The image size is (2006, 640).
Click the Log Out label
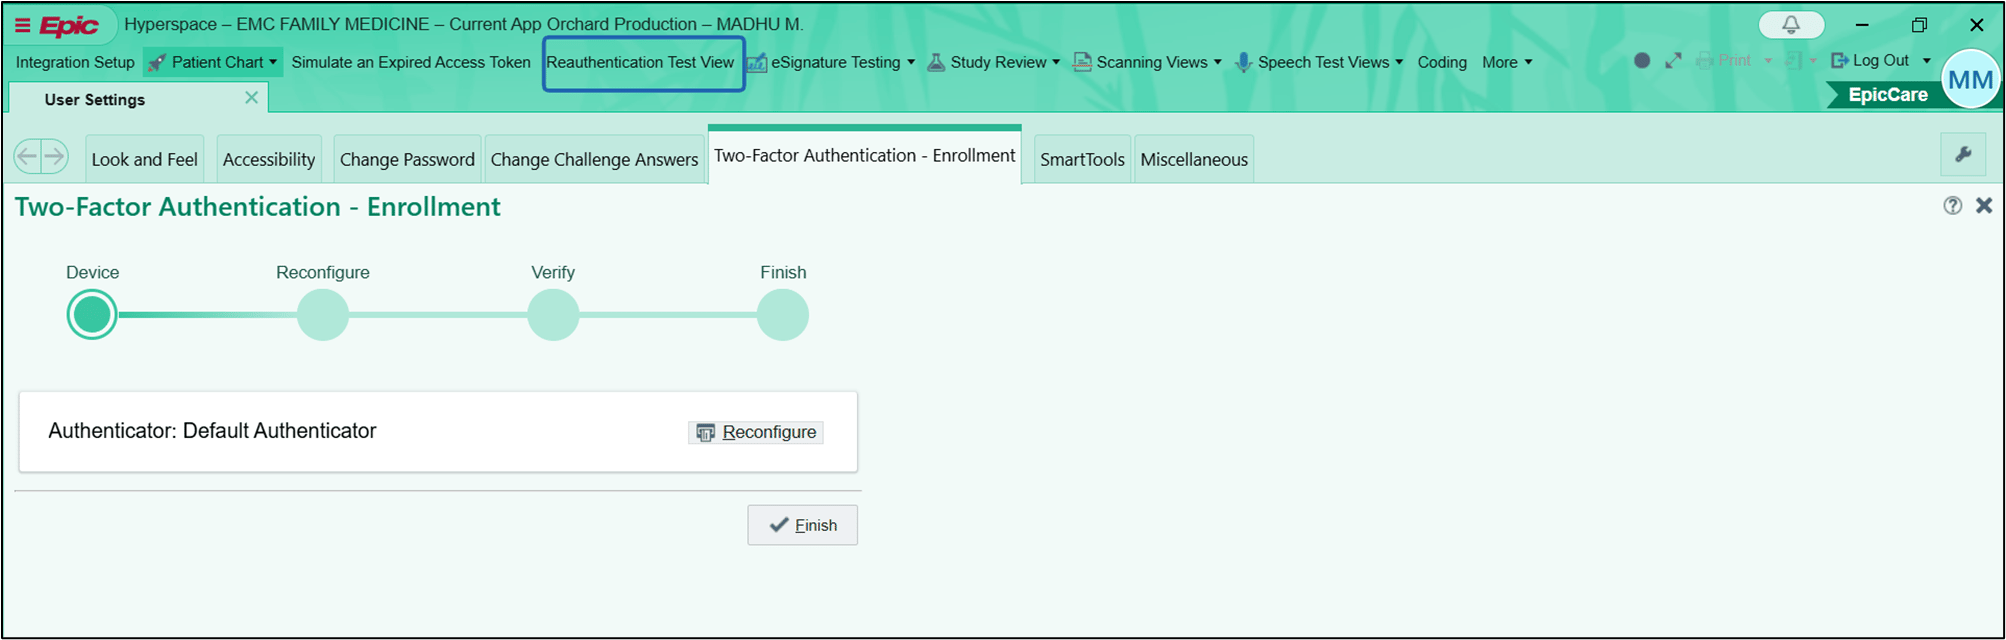(1881, 60)
